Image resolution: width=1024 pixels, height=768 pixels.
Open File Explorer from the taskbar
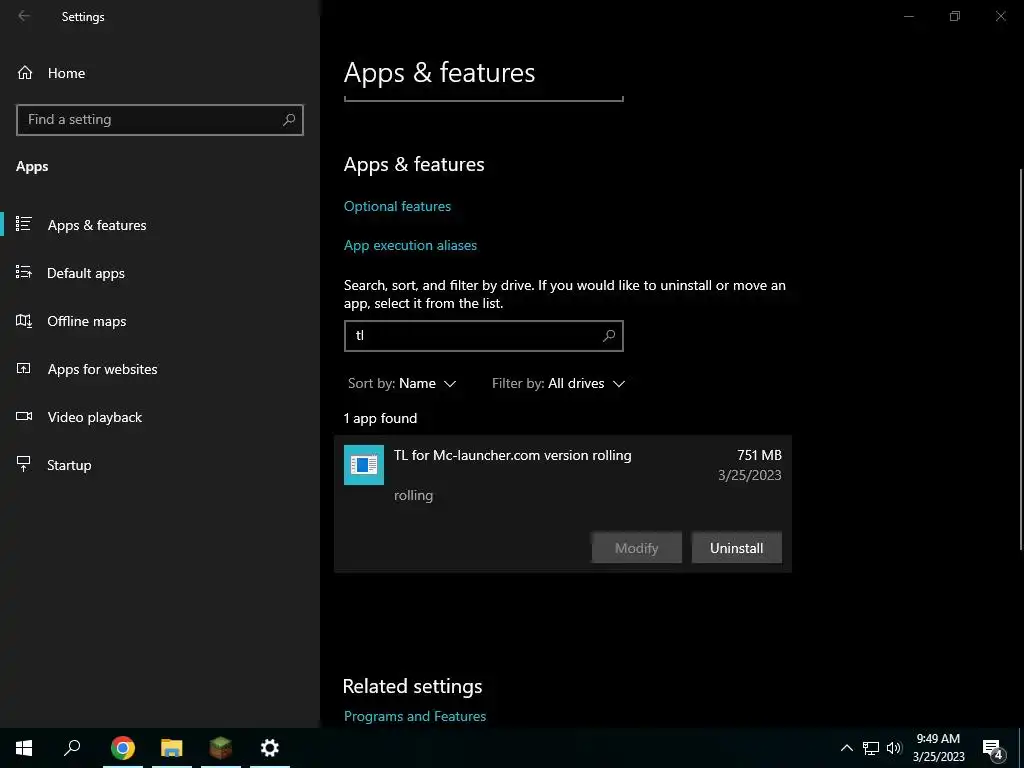(172, 748)
